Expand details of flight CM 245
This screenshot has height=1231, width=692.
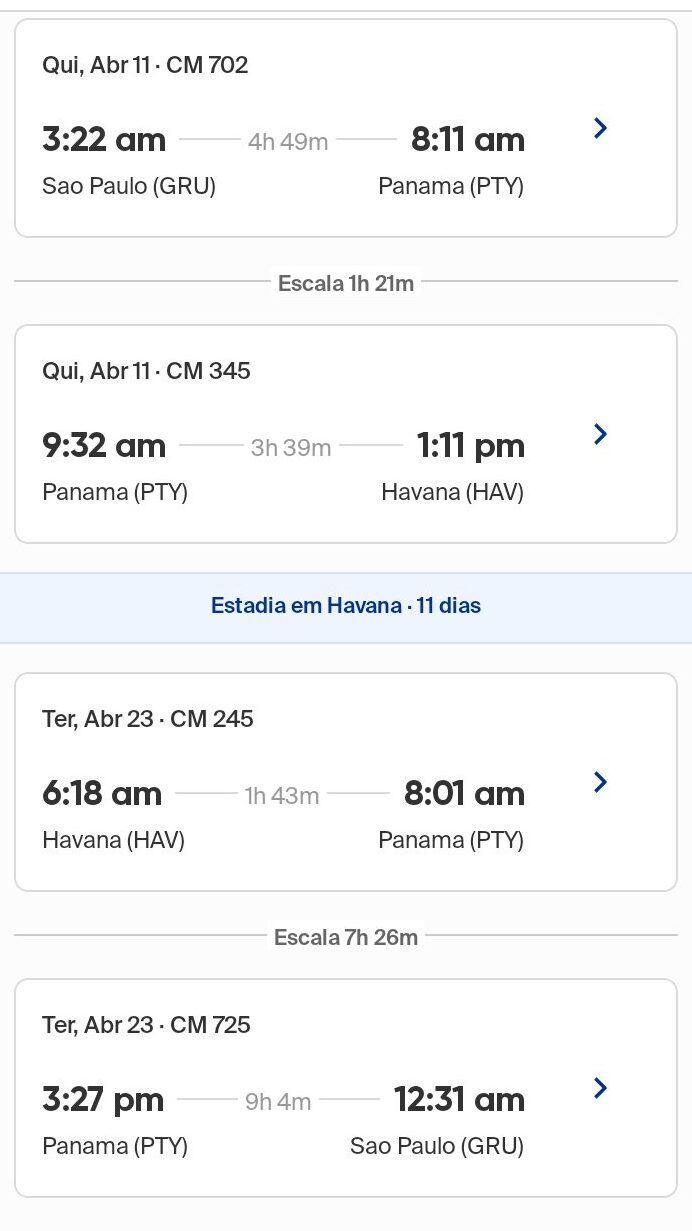pyautogui.click(x=599, y=782)
